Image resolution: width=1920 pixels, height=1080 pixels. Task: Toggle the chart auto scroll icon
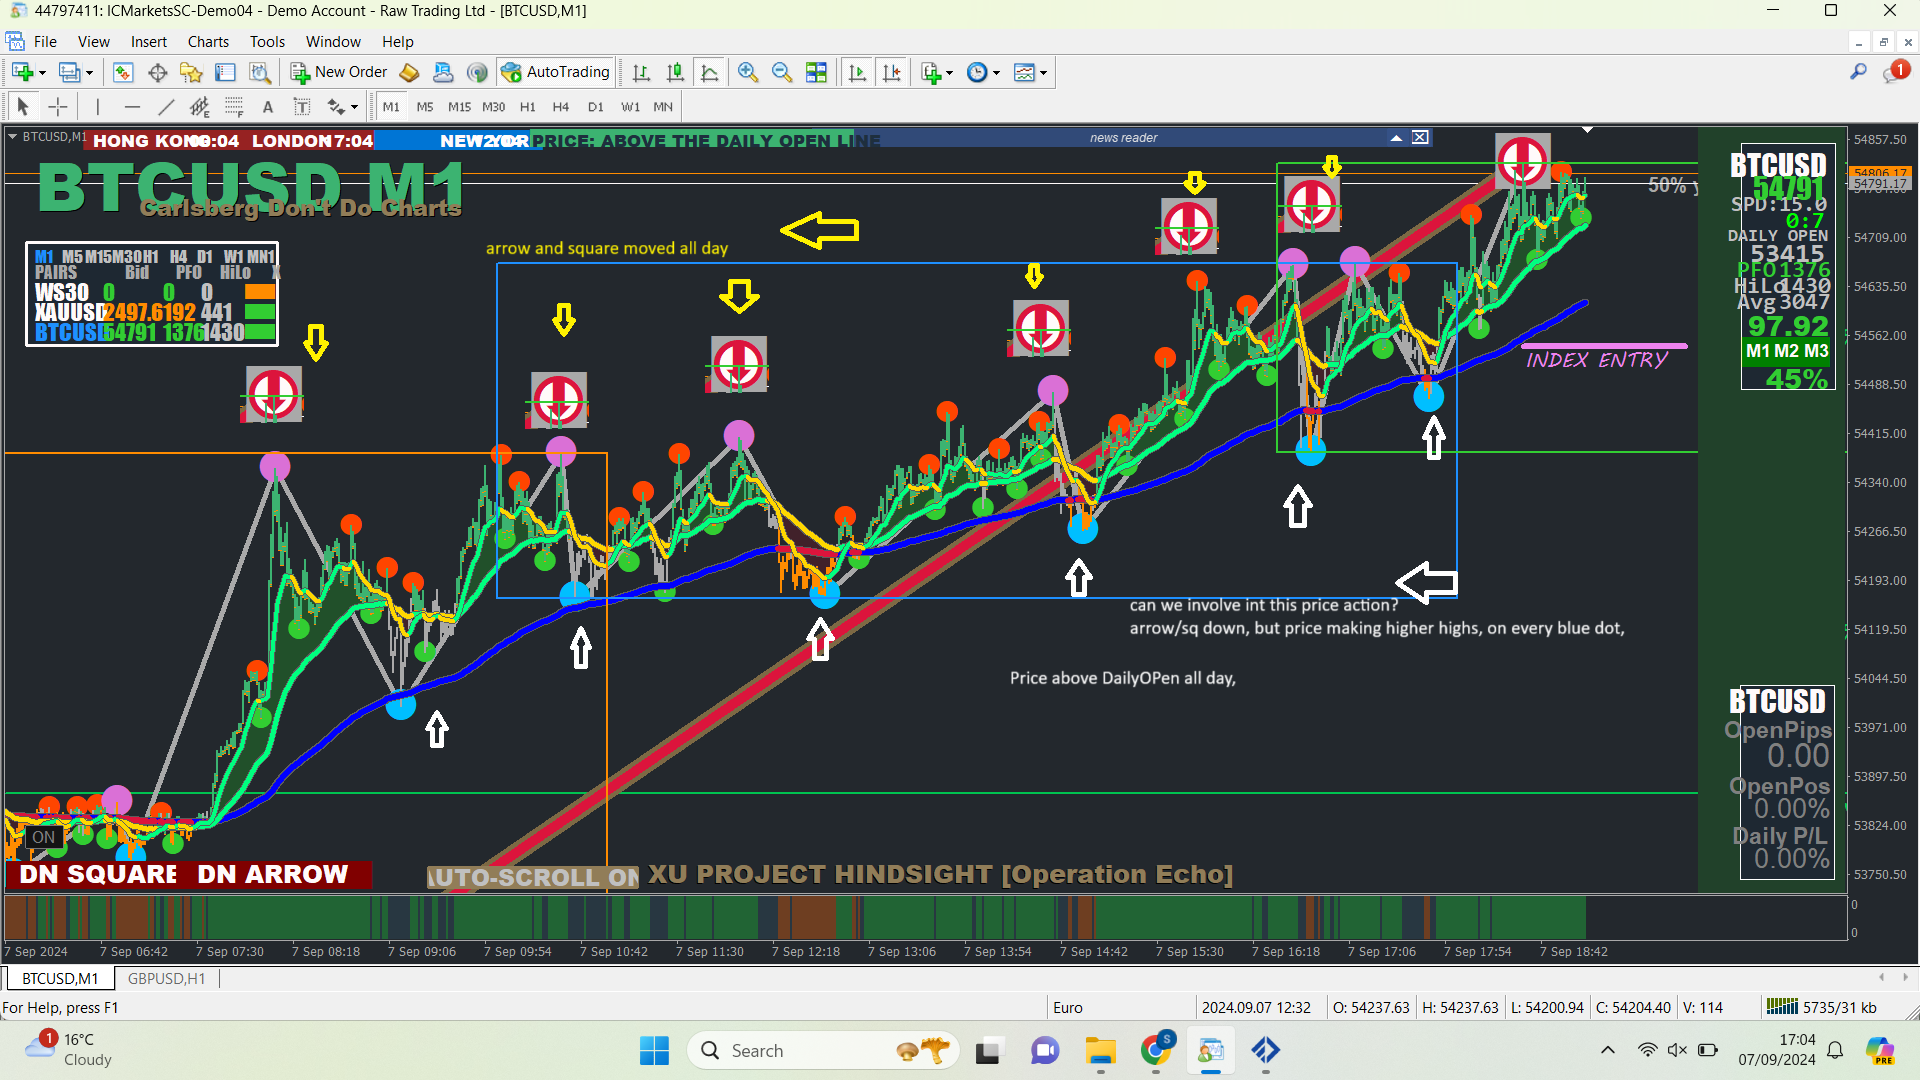point(857,72)
